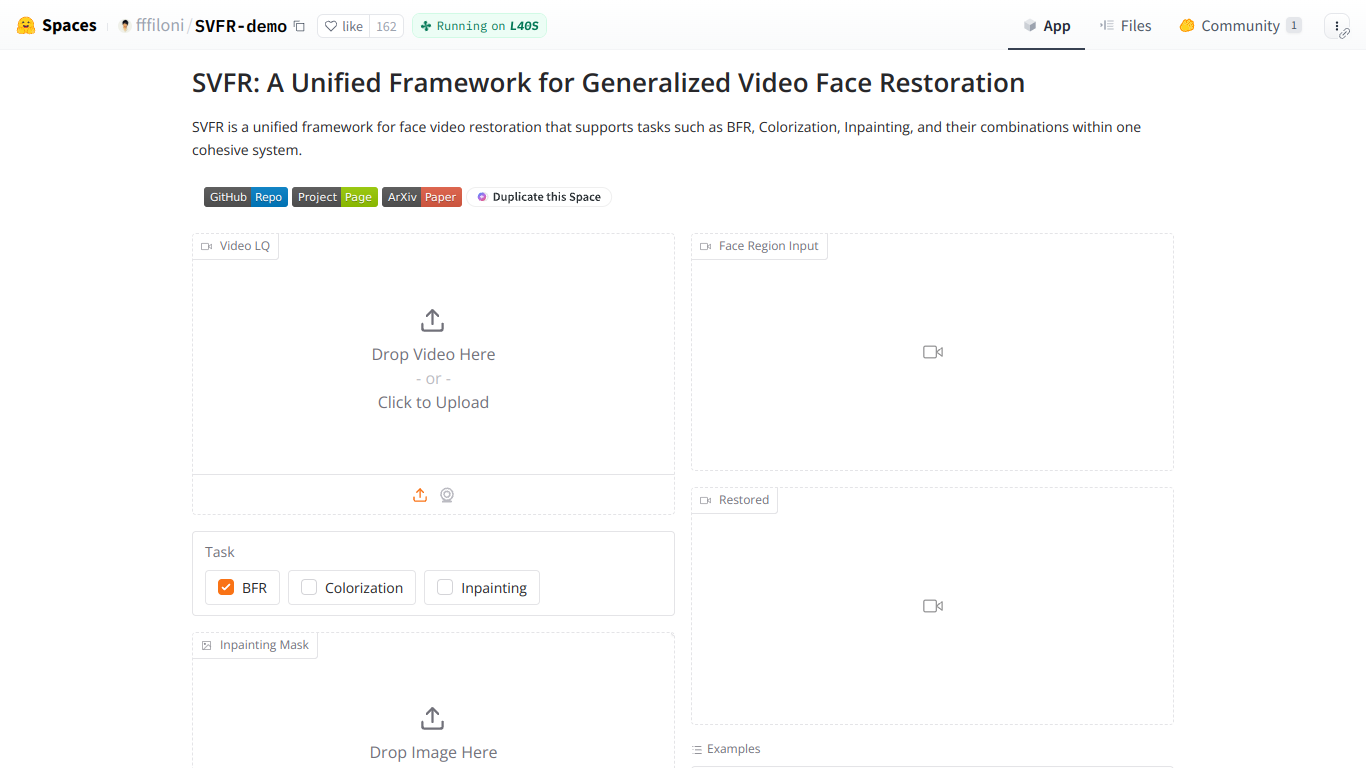Open the Project Page badge

[x=335, y=197]
